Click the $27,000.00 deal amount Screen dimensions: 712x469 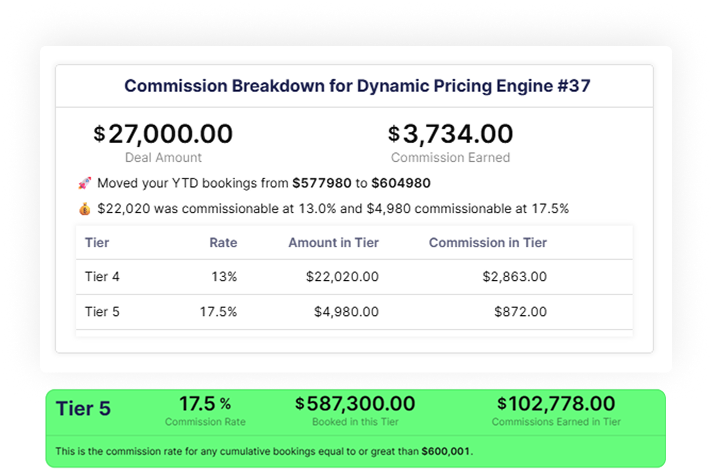point(163,134)
